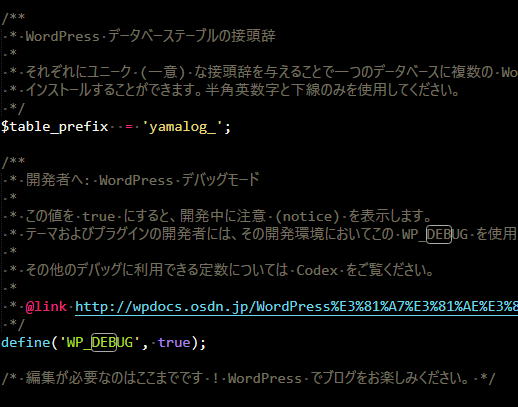Viewport: 518px width, 407px height.
Task: Click the word true in Japanese comment
Action: coord(99,216)
